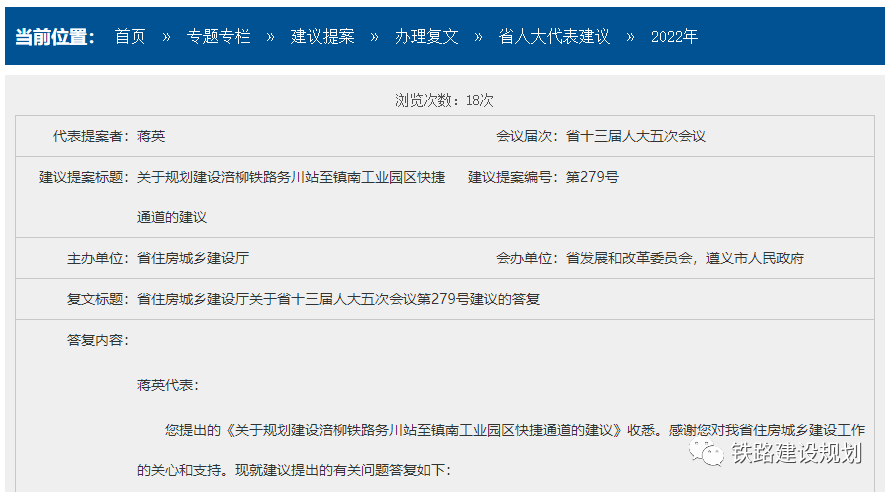Open 建议提案 breadcrumb link
This screenshot has height=492, width=891.
pos(323,36)
